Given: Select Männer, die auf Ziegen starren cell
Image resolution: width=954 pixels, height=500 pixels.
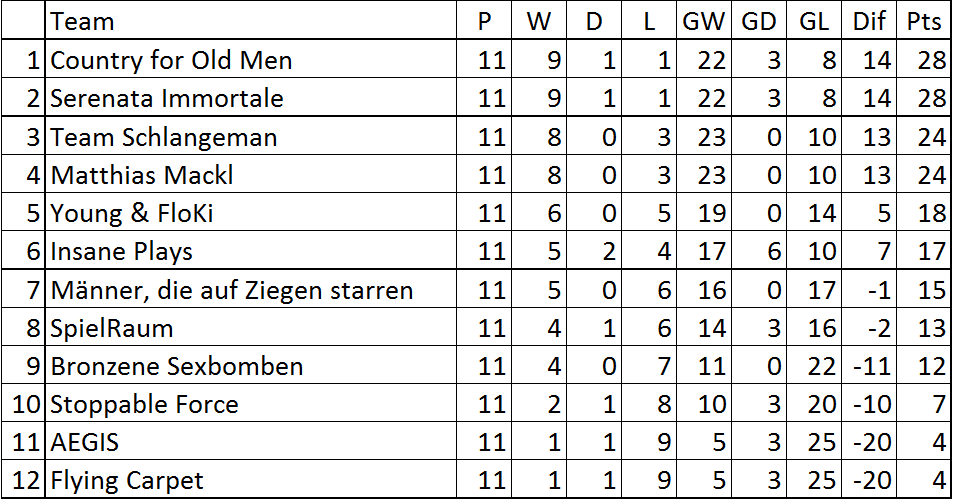Looking at the screenshot, I should tap(251, 288).
